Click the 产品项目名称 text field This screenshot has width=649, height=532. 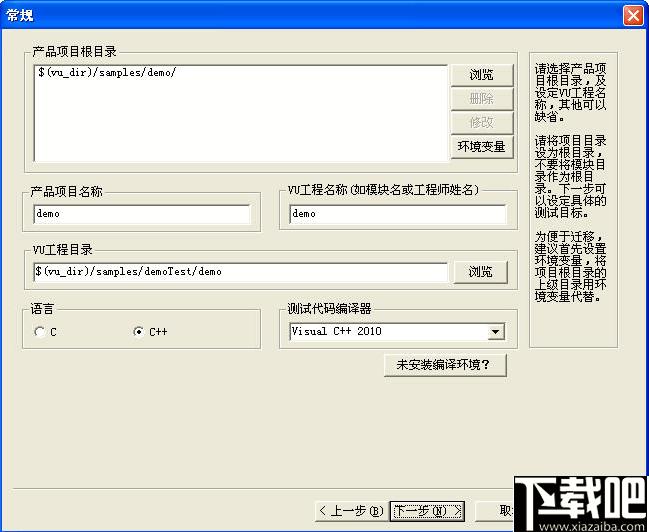pyautogui.click(x=141, y=213)
